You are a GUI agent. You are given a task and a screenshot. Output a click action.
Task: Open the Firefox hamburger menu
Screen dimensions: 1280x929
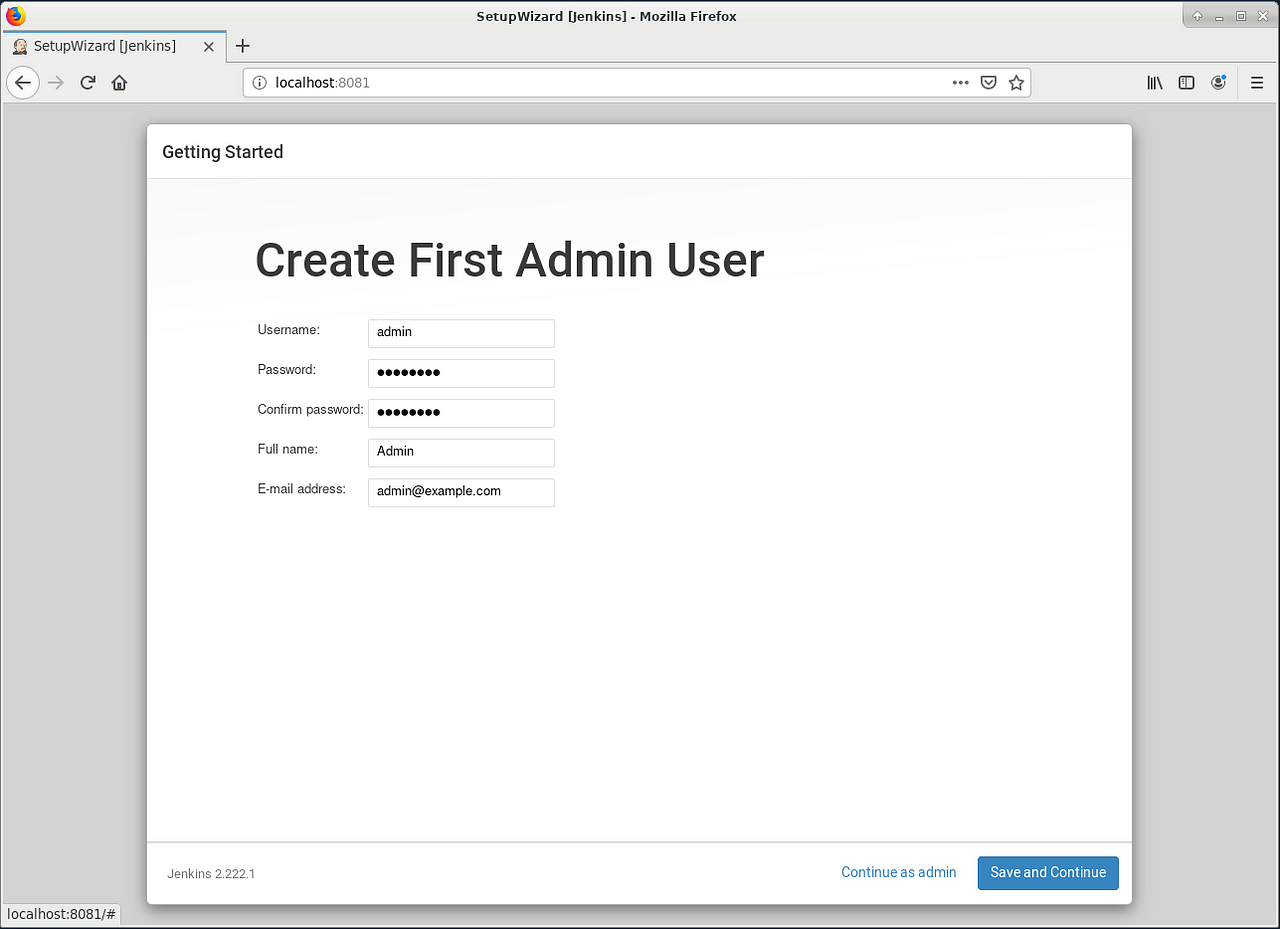tap(1257, 83)
